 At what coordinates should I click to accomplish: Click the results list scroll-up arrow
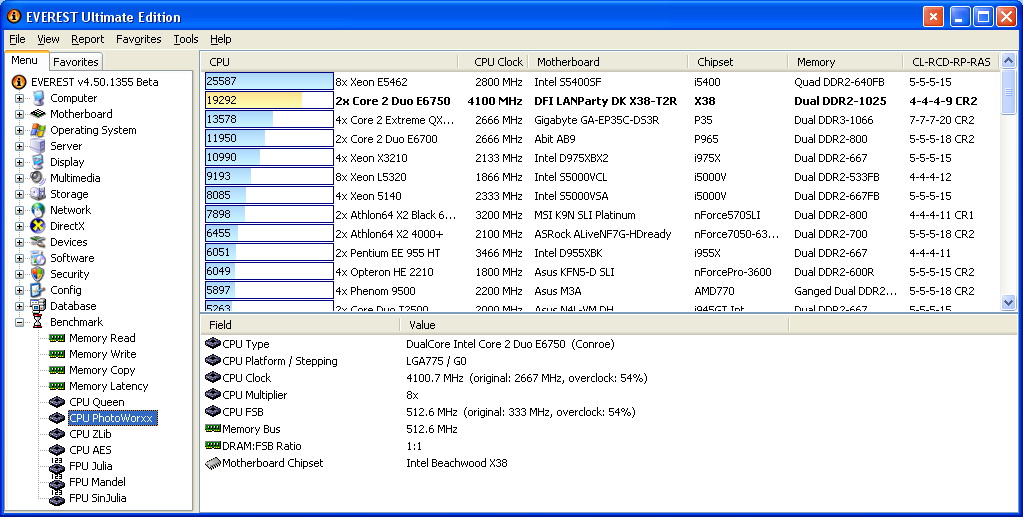click(1008, 61)
